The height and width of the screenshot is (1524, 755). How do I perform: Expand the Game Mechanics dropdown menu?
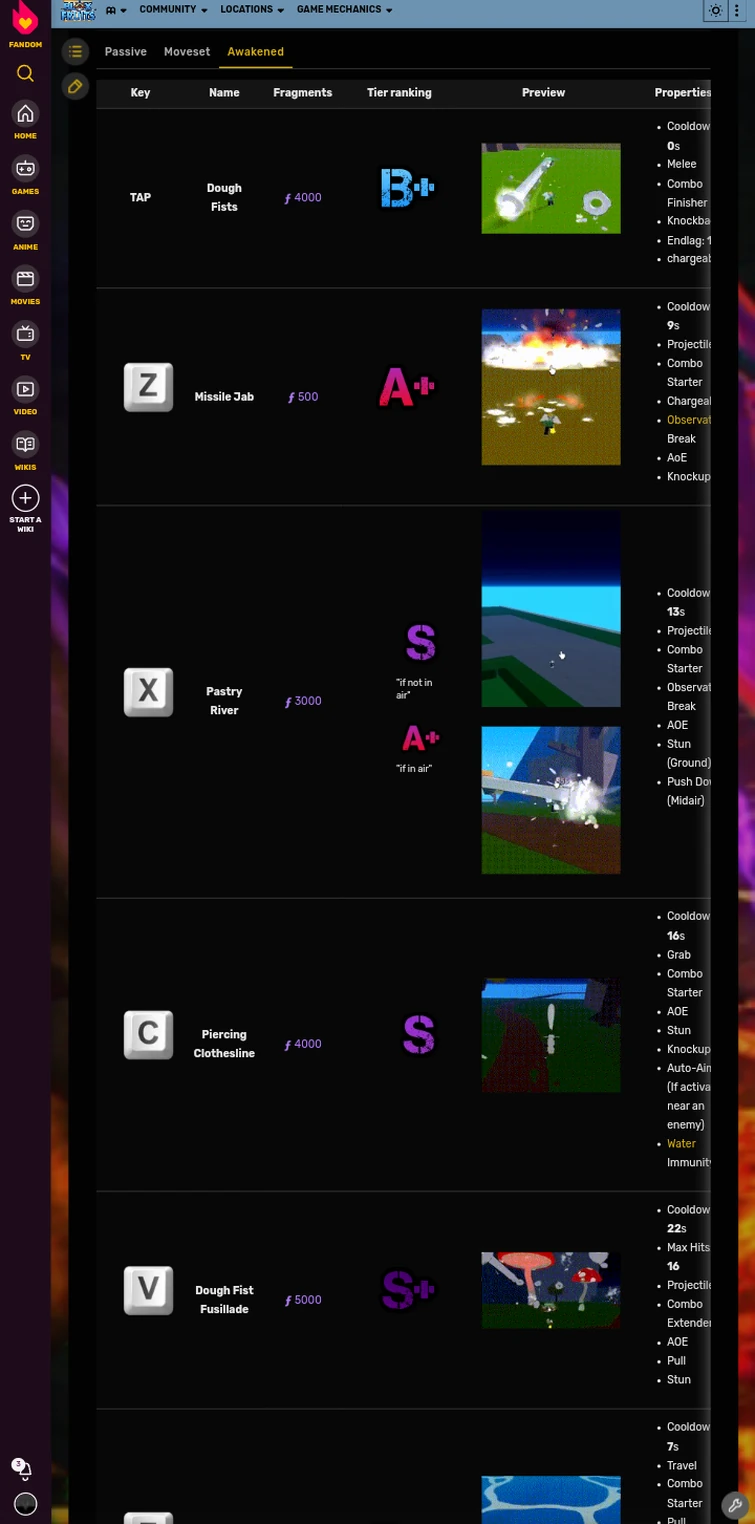344,10
